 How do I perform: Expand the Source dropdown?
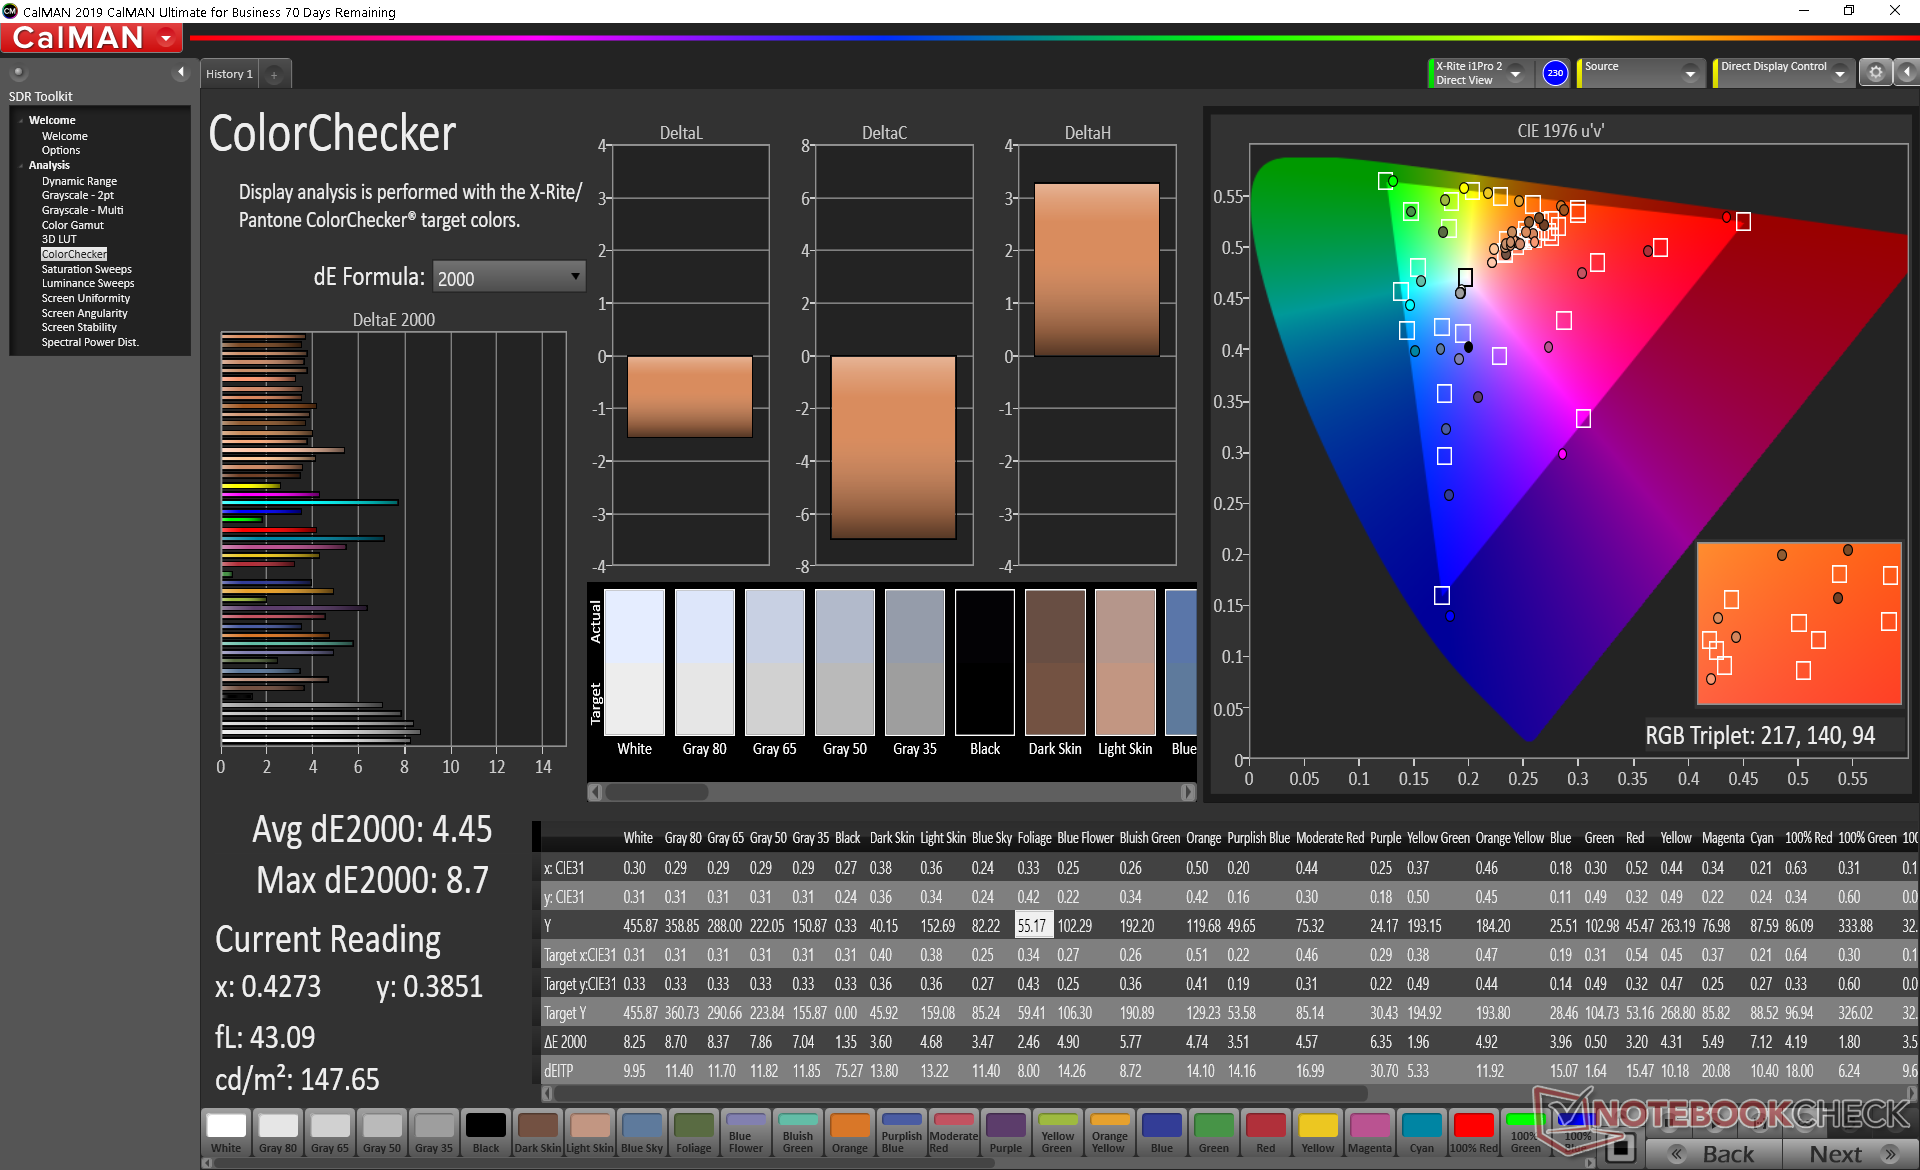point(1690,74)
